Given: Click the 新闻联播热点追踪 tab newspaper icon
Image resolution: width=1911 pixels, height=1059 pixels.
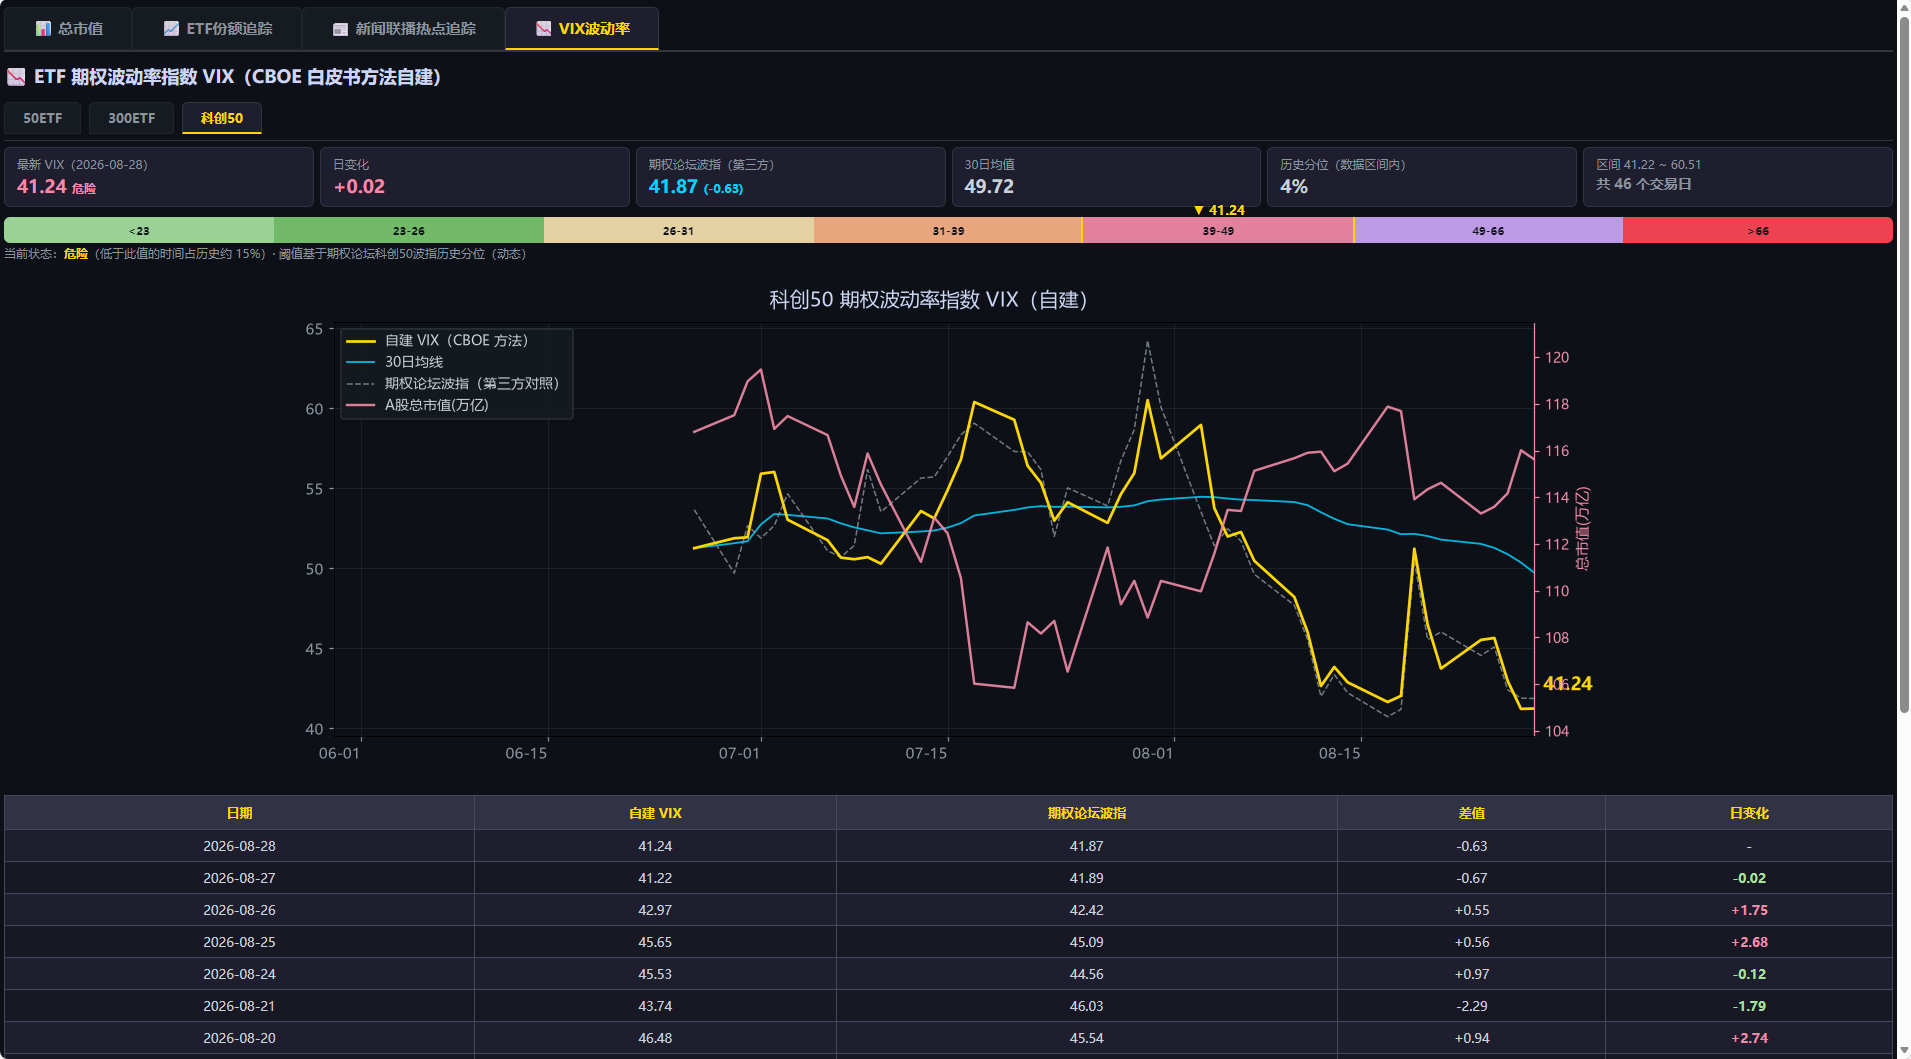Looking at the screenshot, I should coord(340,29).
